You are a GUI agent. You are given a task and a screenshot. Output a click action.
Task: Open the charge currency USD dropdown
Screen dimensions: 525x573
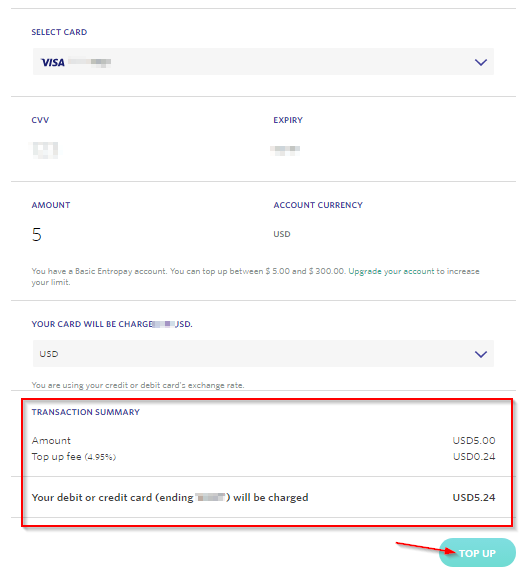[263, 354]
